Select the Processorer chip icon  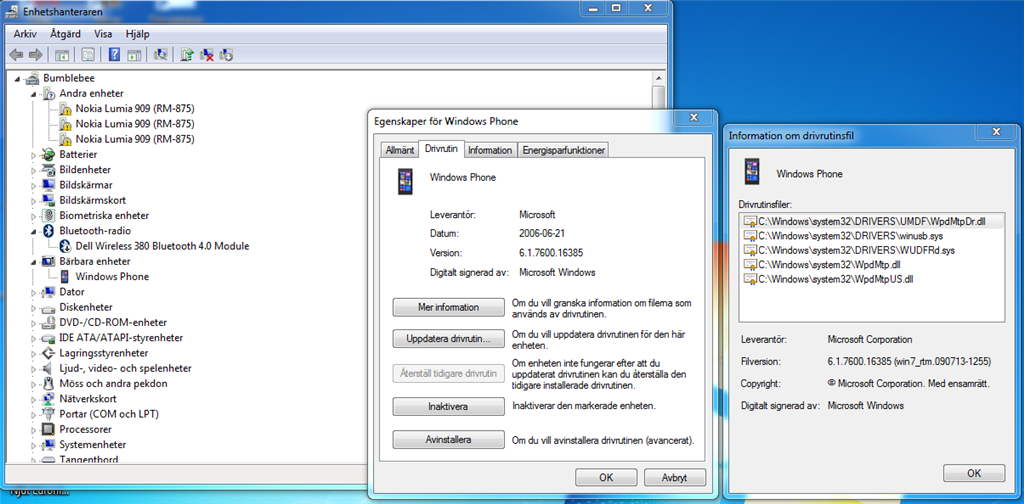pyautogui.click(x=49, y=430)
